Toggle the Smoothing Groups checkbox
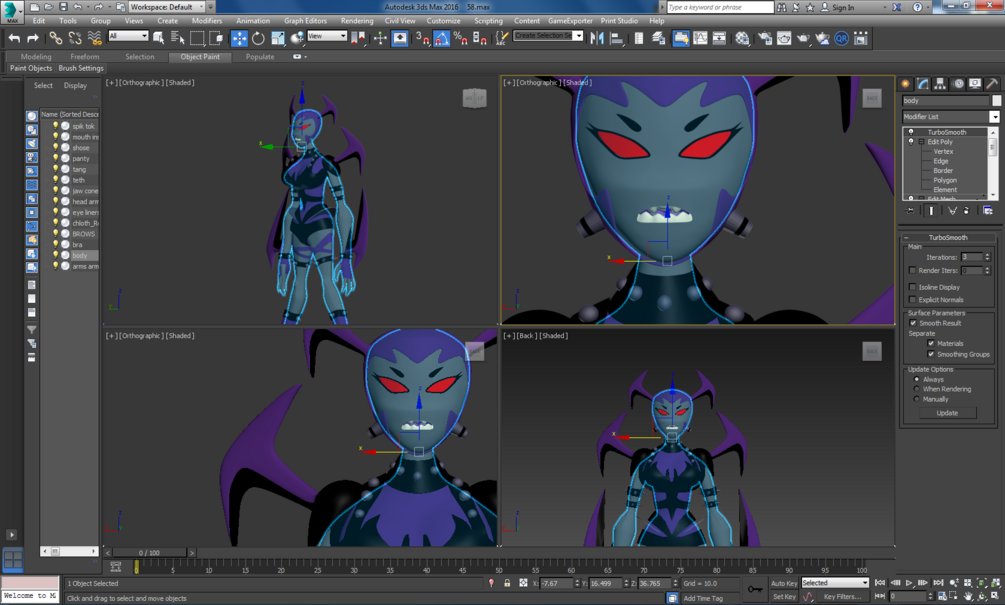 (x=931, y=354)
